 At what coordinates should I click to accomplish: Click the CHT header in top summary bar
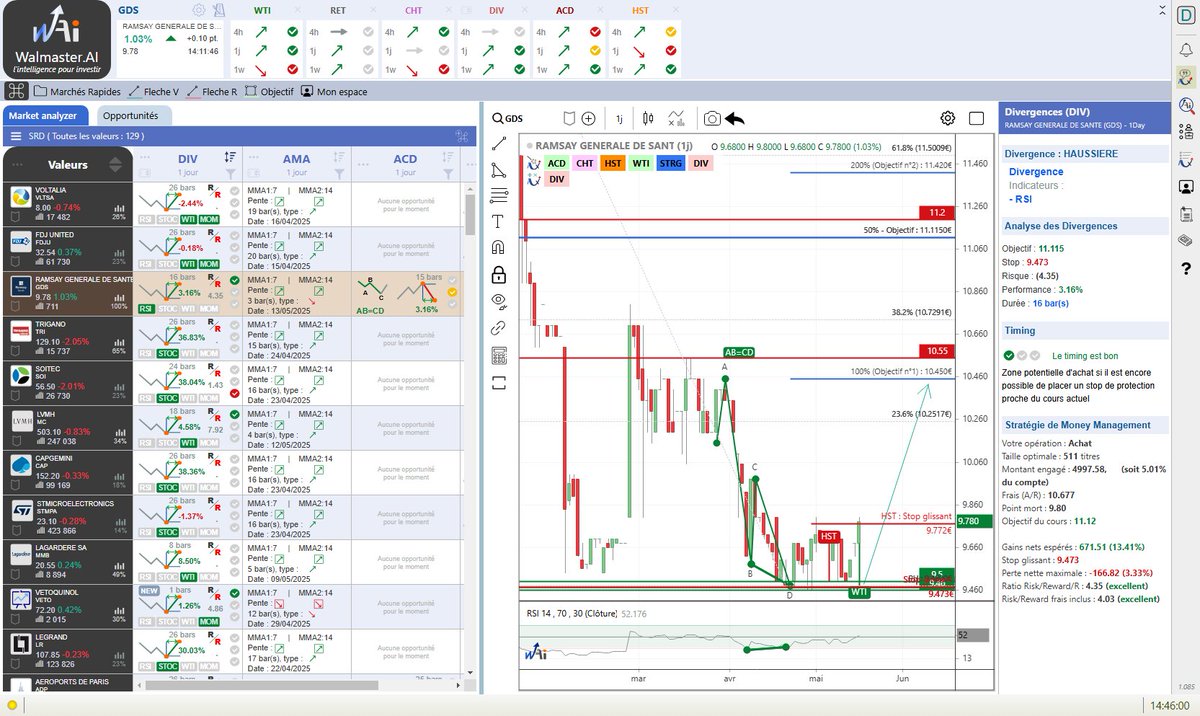[413, 10]
